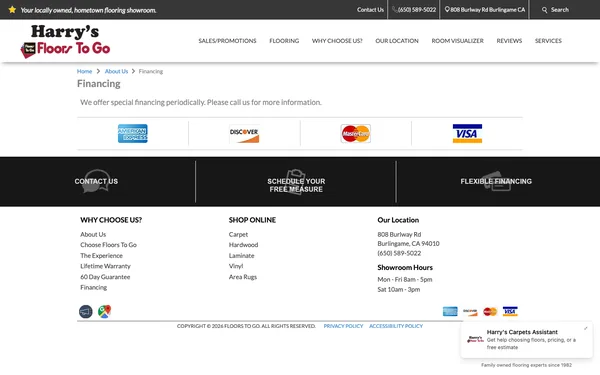Shop Laminate in footer
This screenshot has width=600, height=375.
[x=241, y=256]
